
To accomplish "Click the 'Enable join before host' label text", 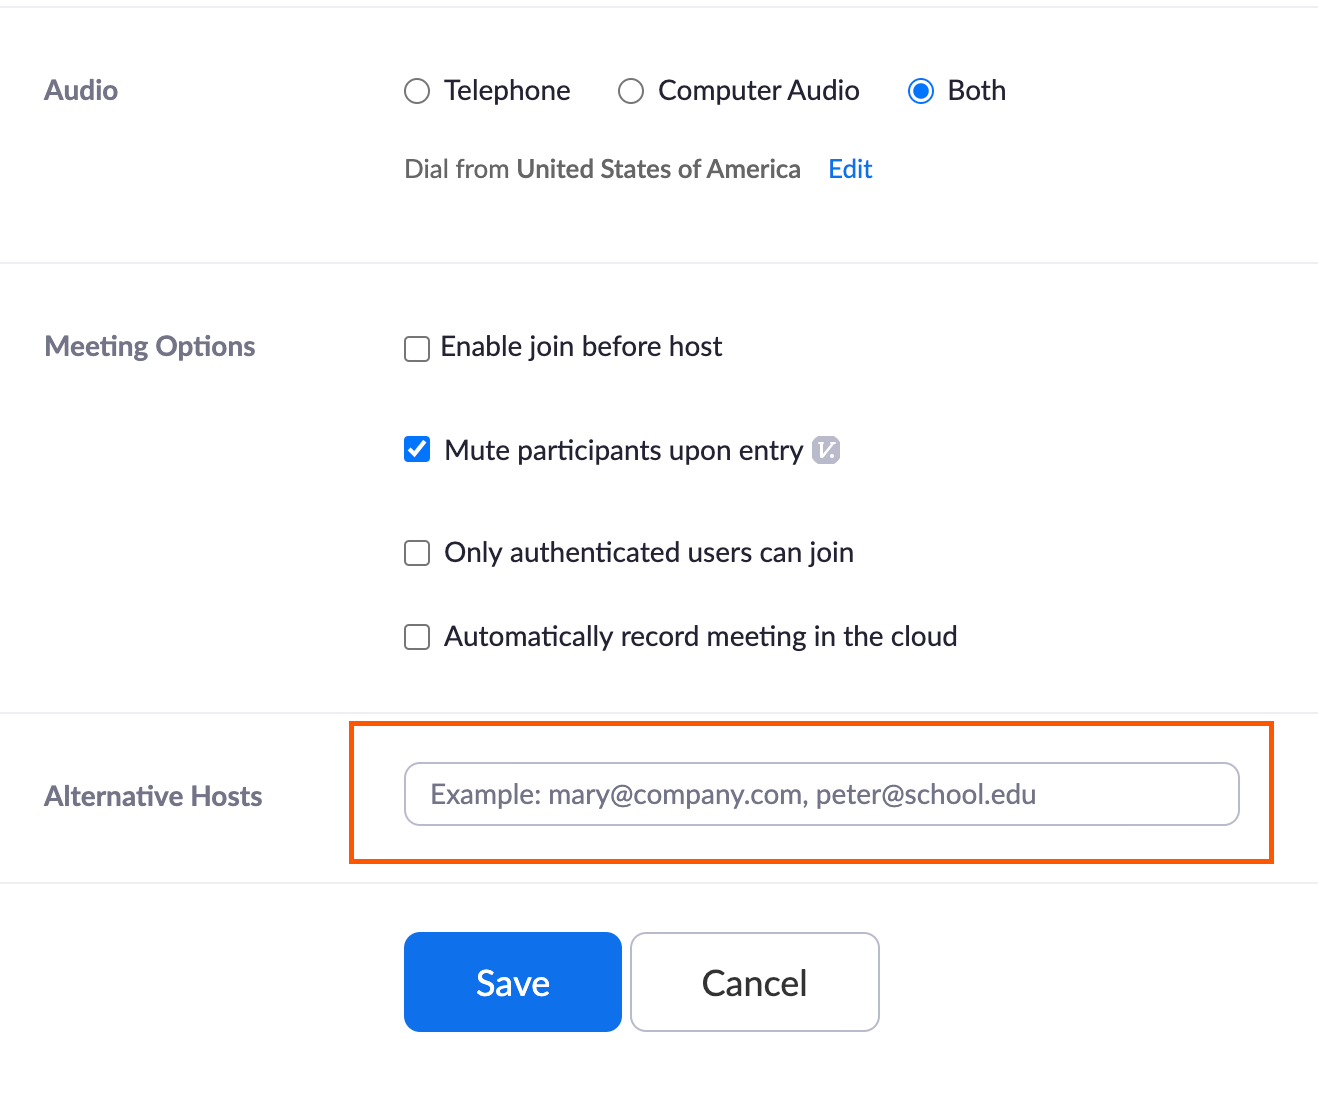I will (581, 346).
